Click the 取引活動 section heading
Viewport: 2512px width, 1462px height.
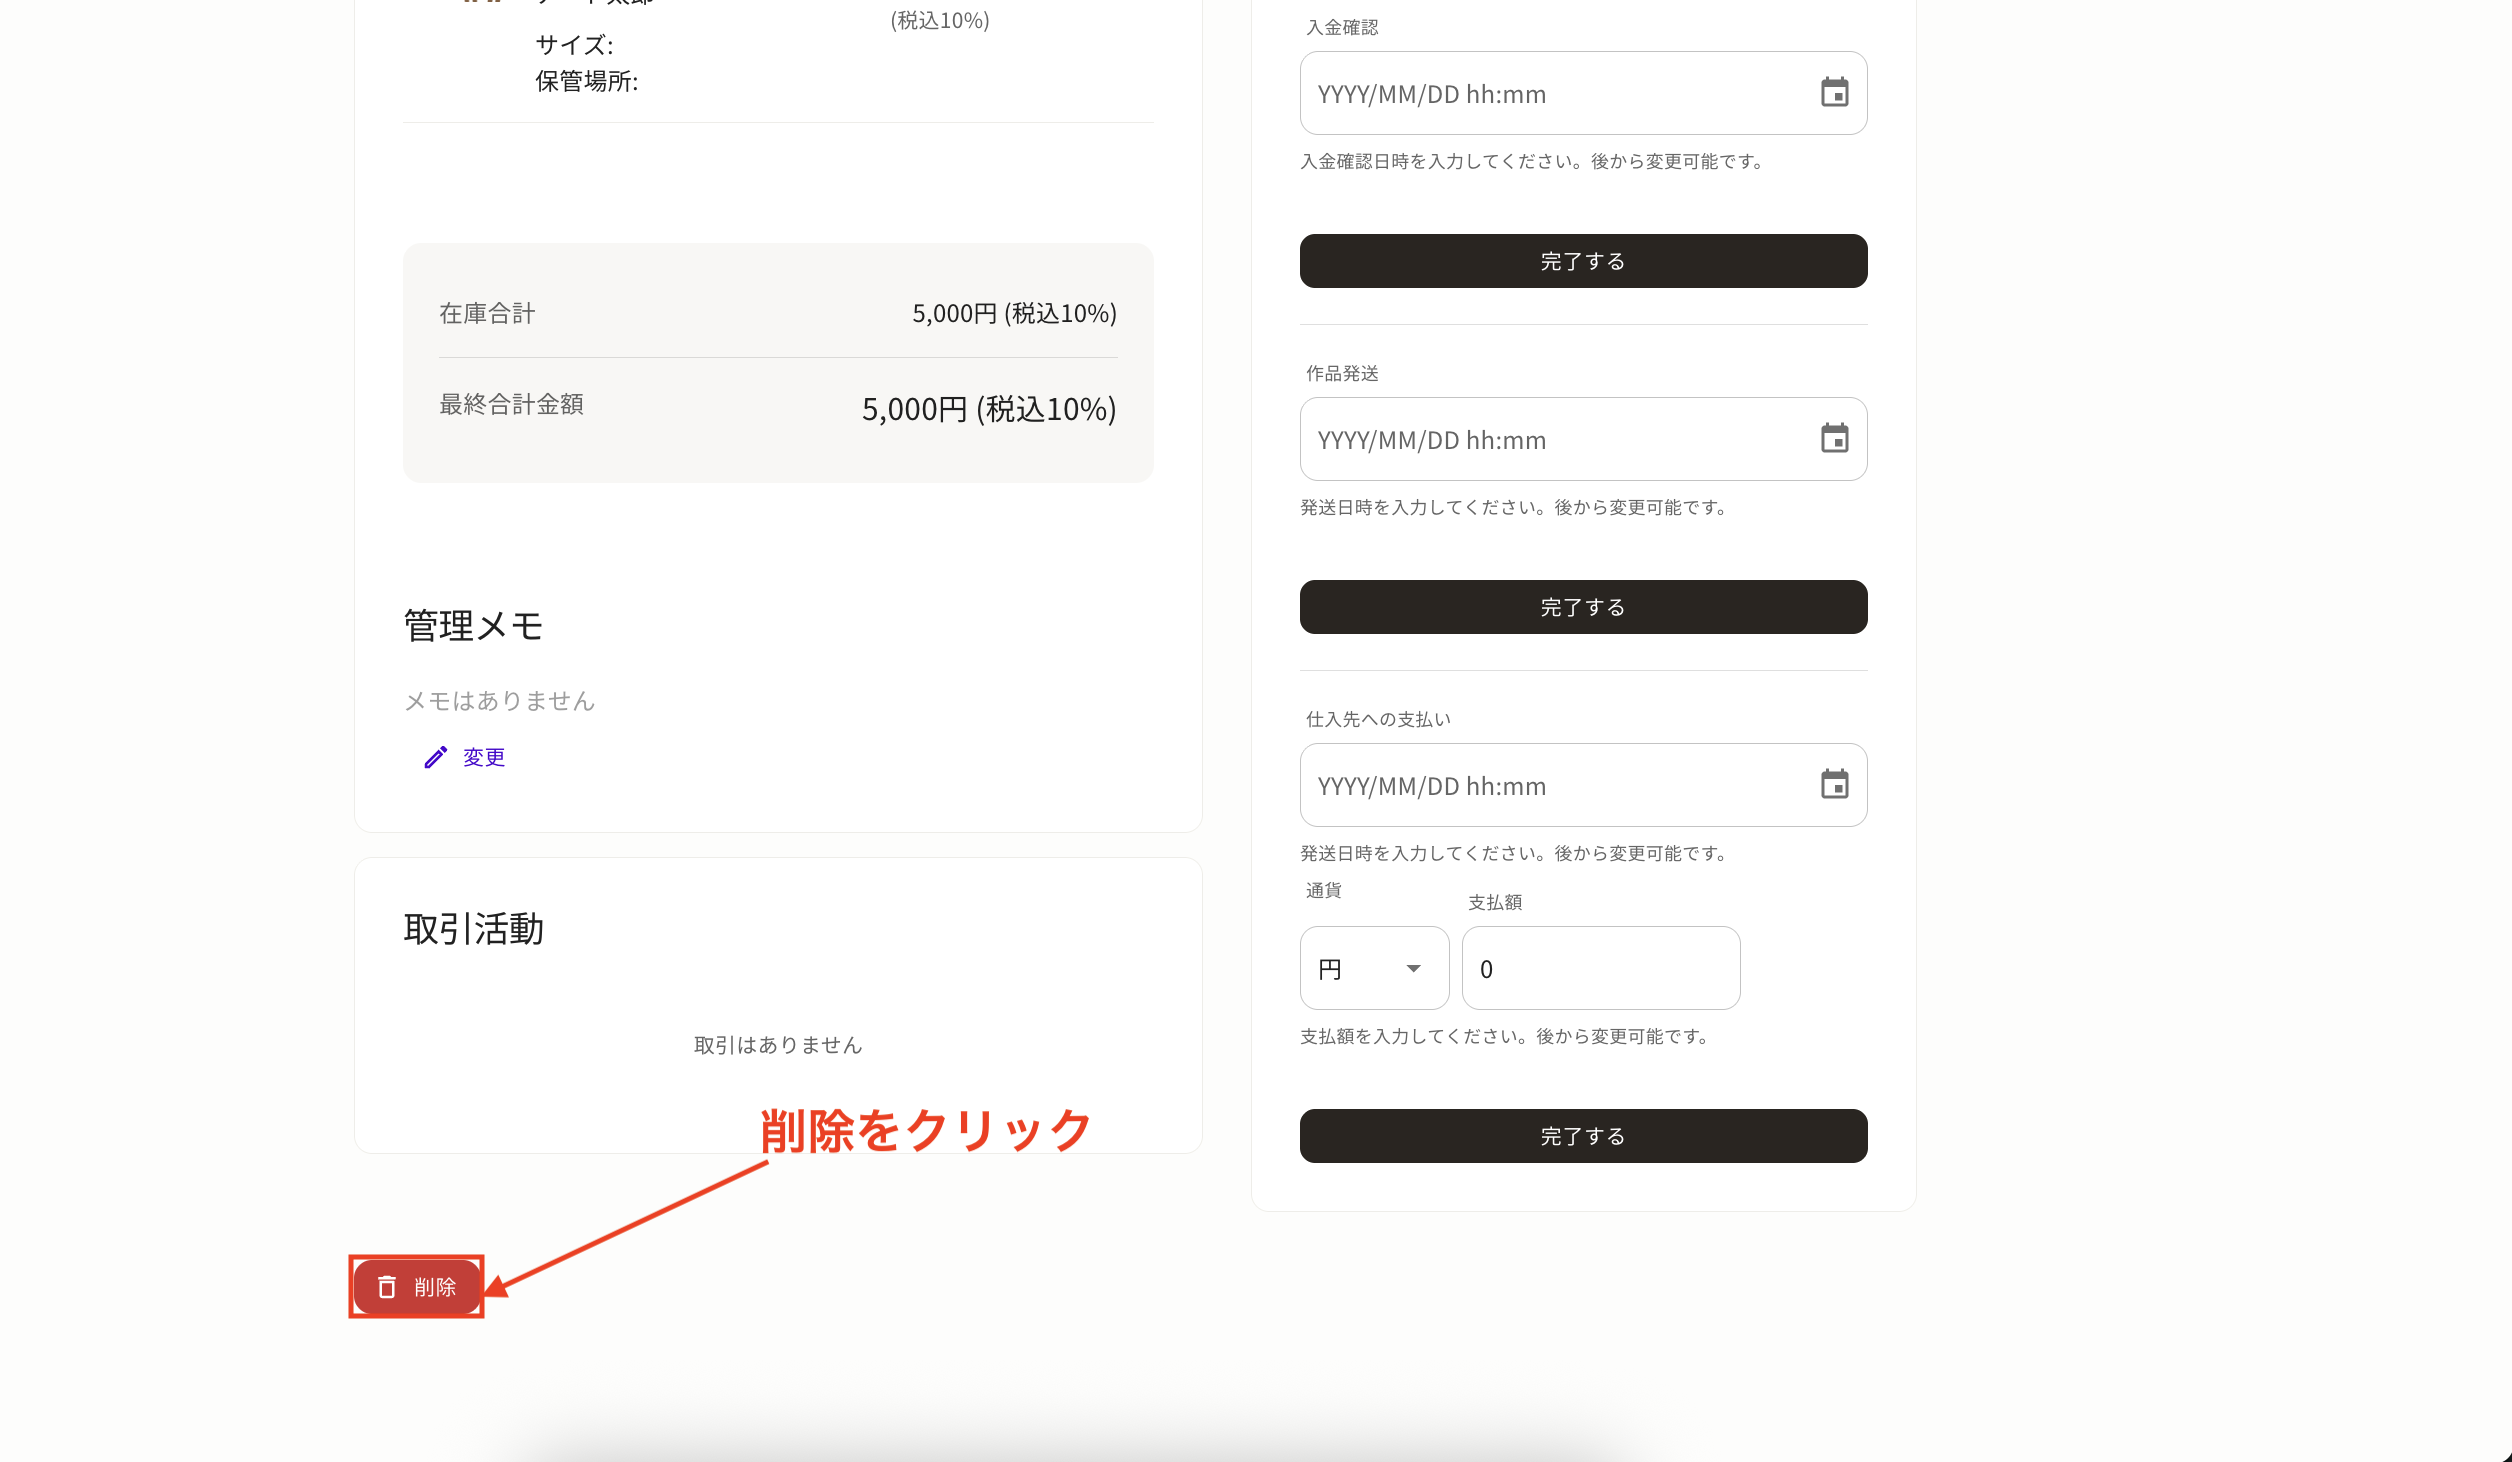point(474,929)
